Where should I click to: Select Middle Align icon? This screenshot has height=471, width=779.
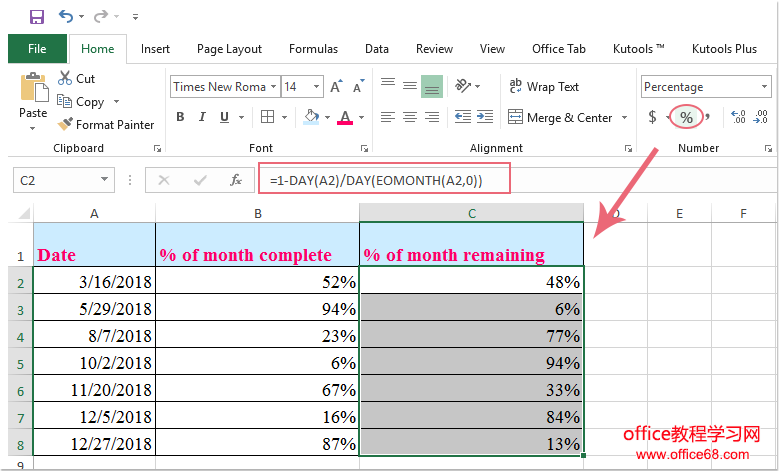pos(410,86)
